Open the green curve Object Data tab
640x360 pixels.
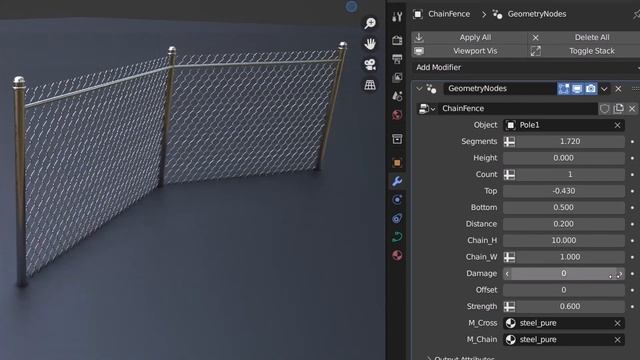point(397,237)
